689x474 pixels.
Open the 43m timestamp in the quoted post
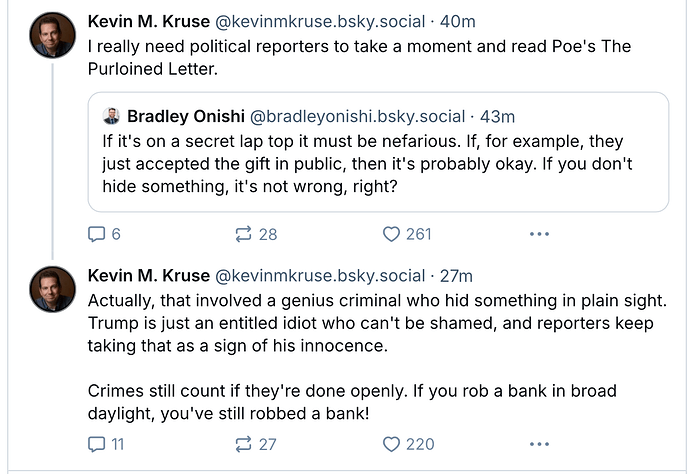[497, 116]
